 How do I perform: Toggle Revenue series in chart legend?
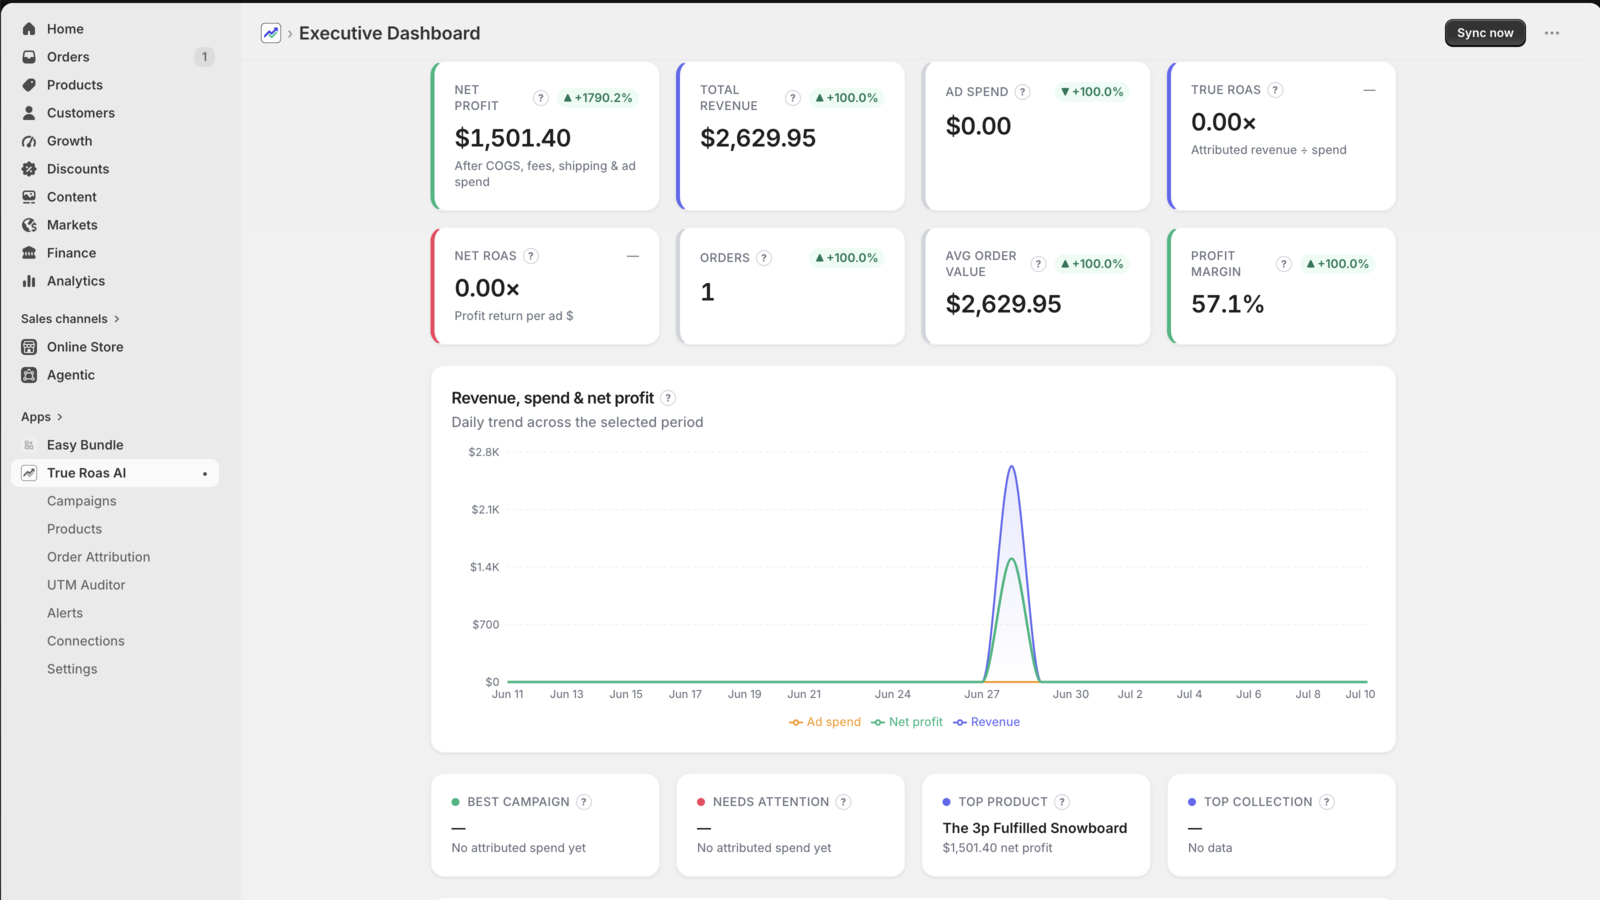[x=987, y=722]
